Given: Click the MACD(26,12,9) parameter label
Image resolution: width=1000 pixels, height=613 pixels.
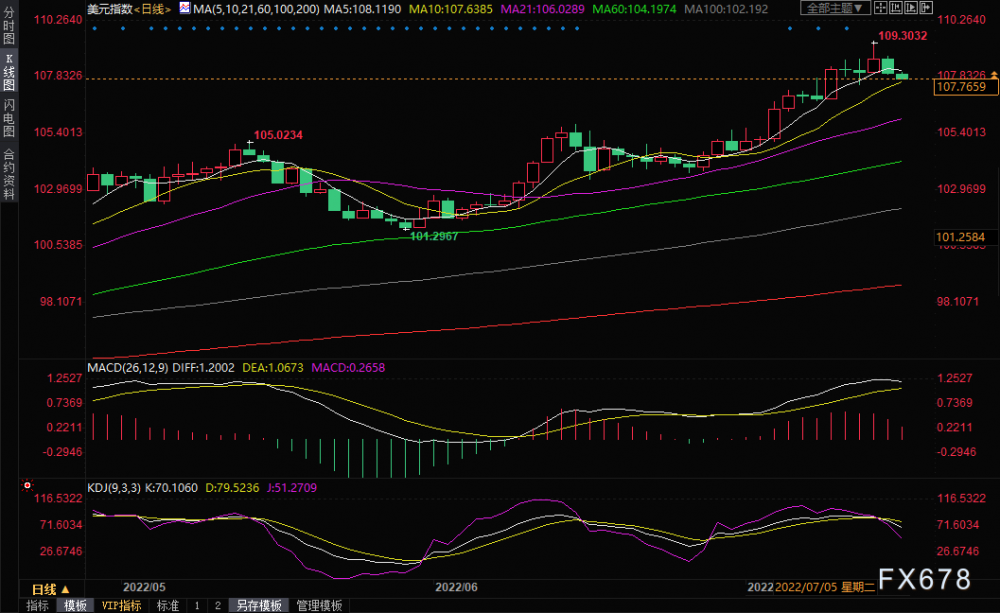Looking at the screenshot, I should [x=128, y=367].
